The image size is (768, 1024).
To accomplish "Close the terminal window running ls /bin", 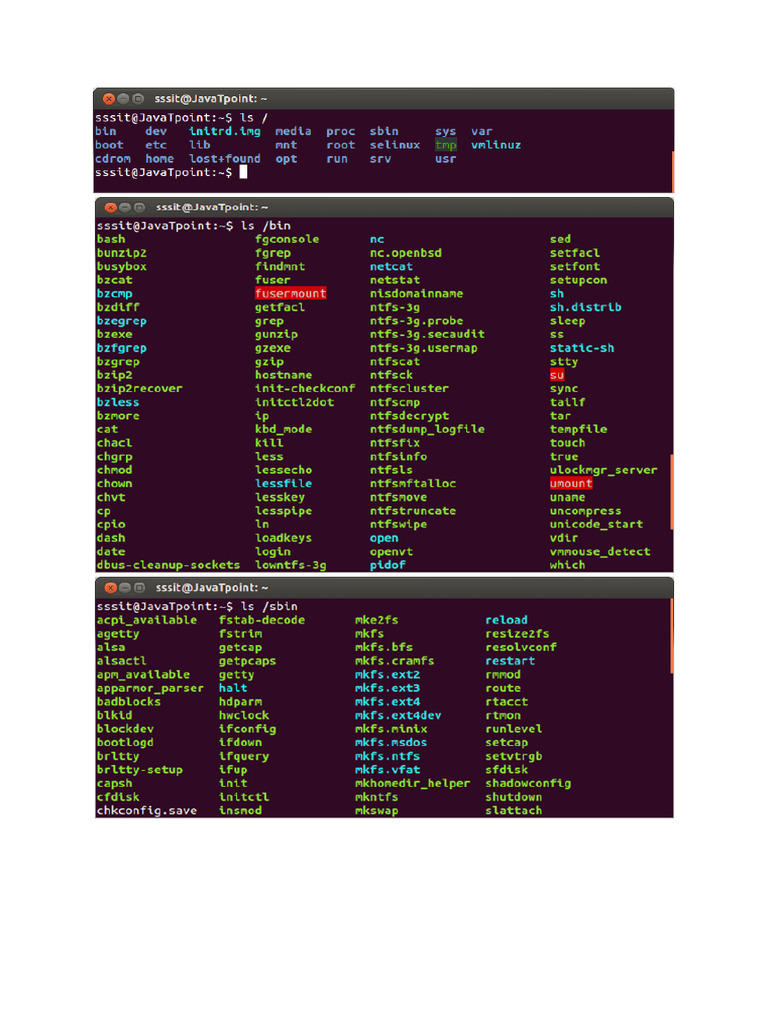I will [x=110, y=208].
